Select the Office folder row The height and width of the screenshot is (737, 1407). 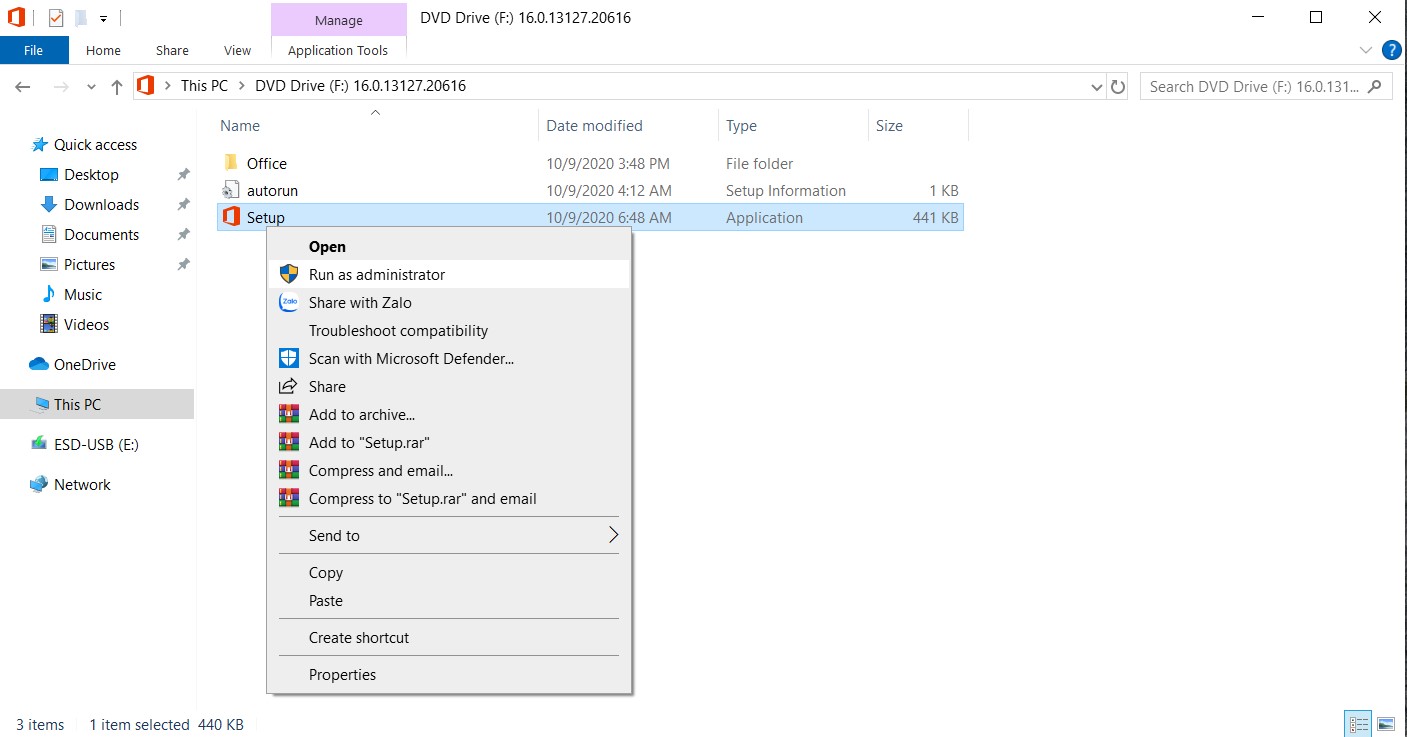tap(590, 164)
